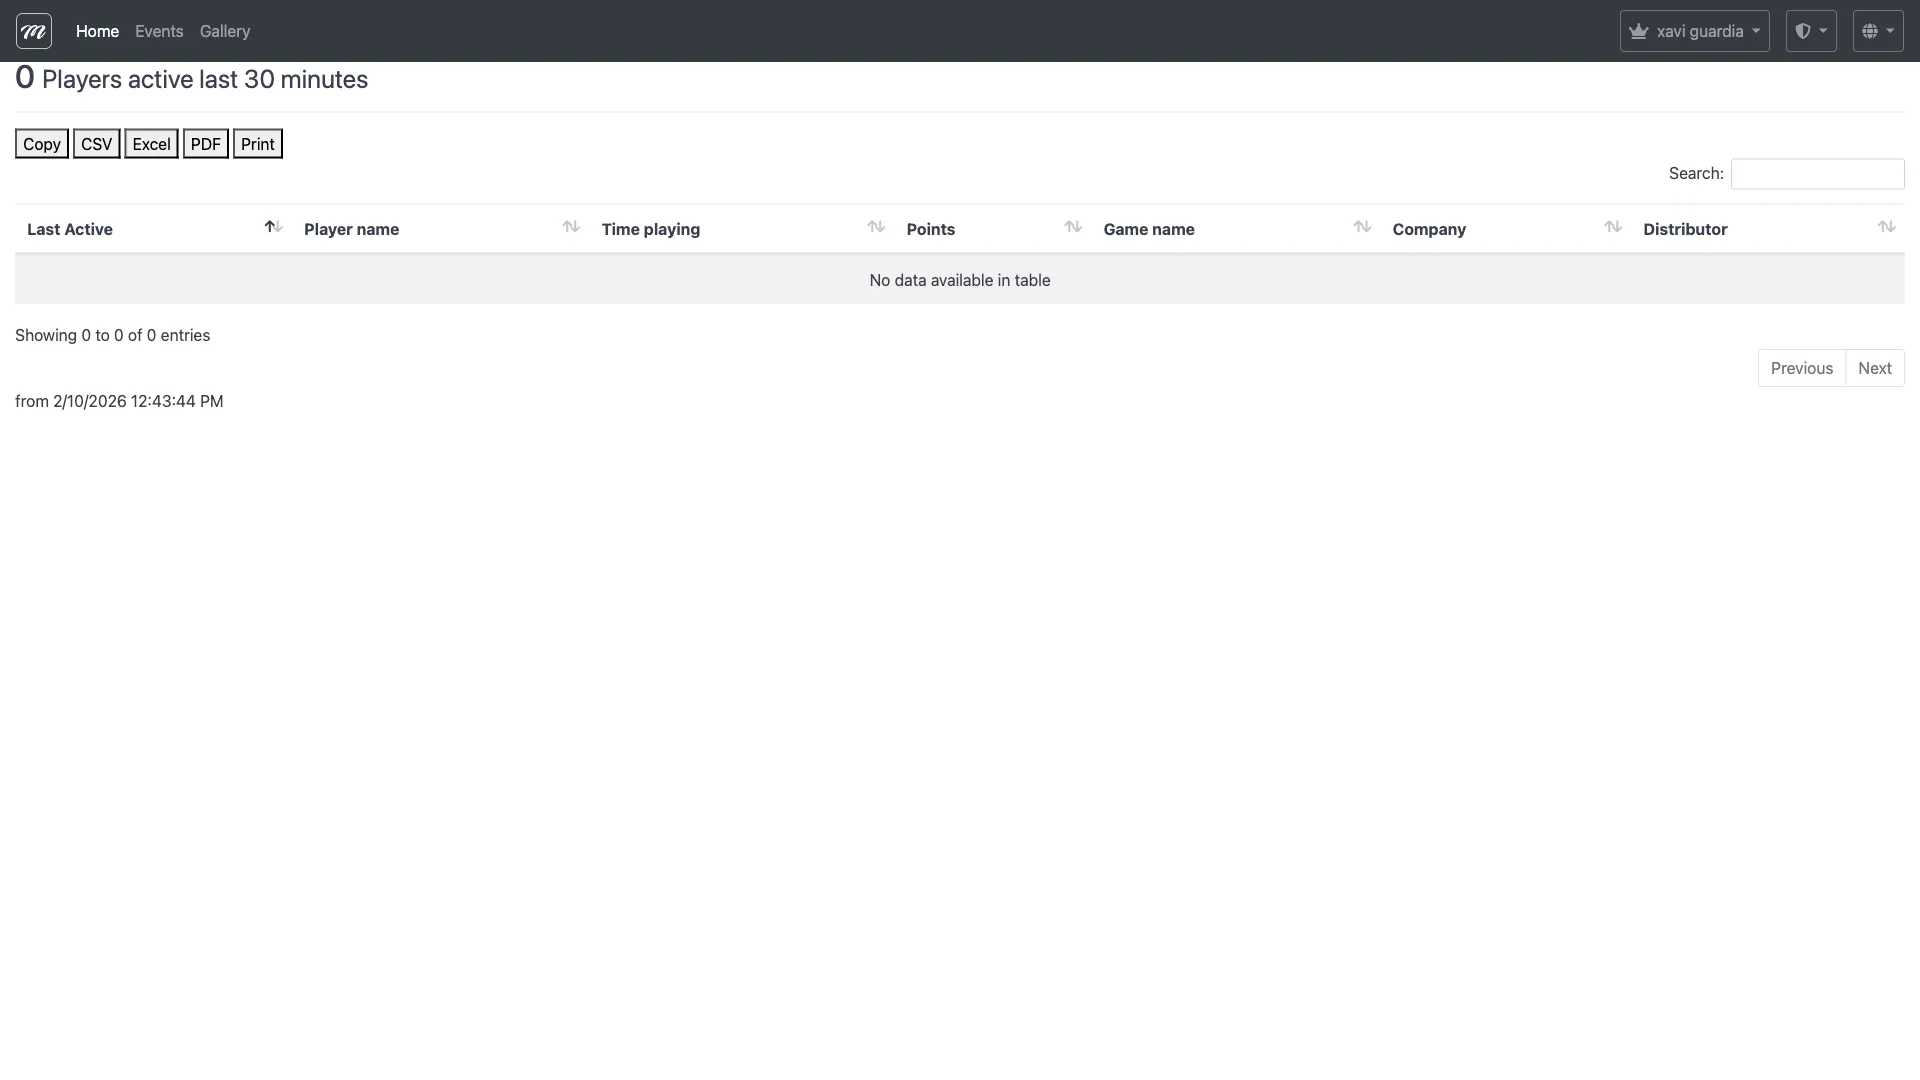Open the language globe dropdown
The image size is (1920, 1080).
coord(1877,31)
